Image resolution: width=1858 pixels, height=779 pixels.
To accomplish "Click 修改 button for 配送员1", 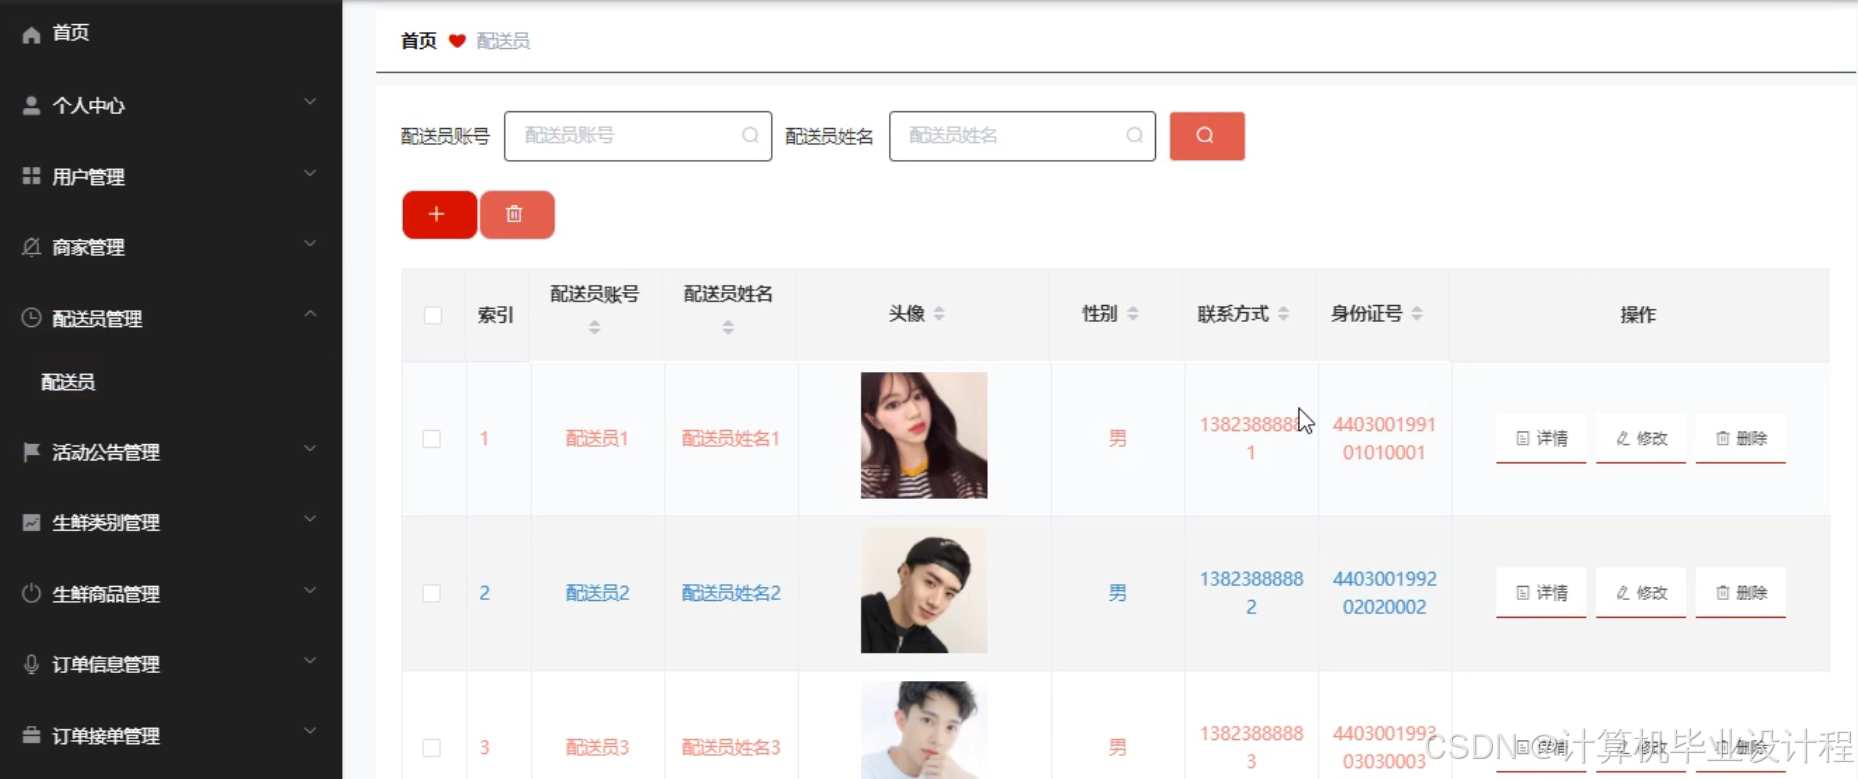I will (x=1641, y=439).
